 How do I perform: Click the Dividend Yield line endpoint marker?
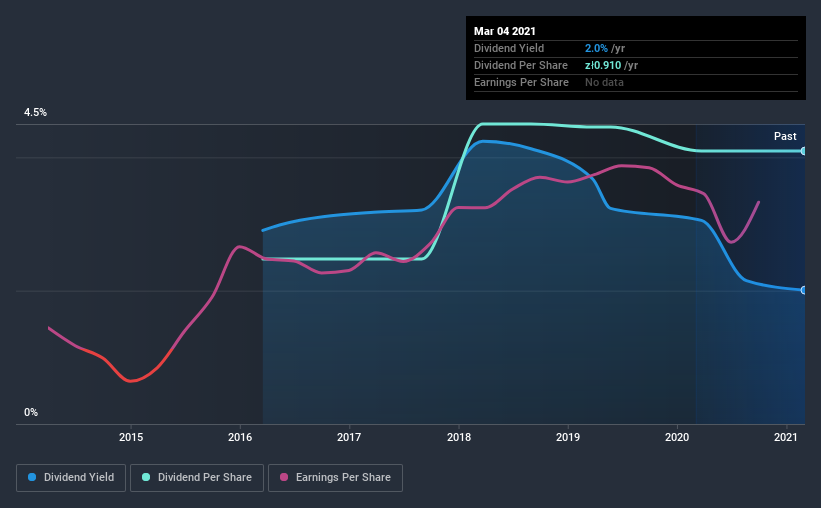(x=803, y=290)
